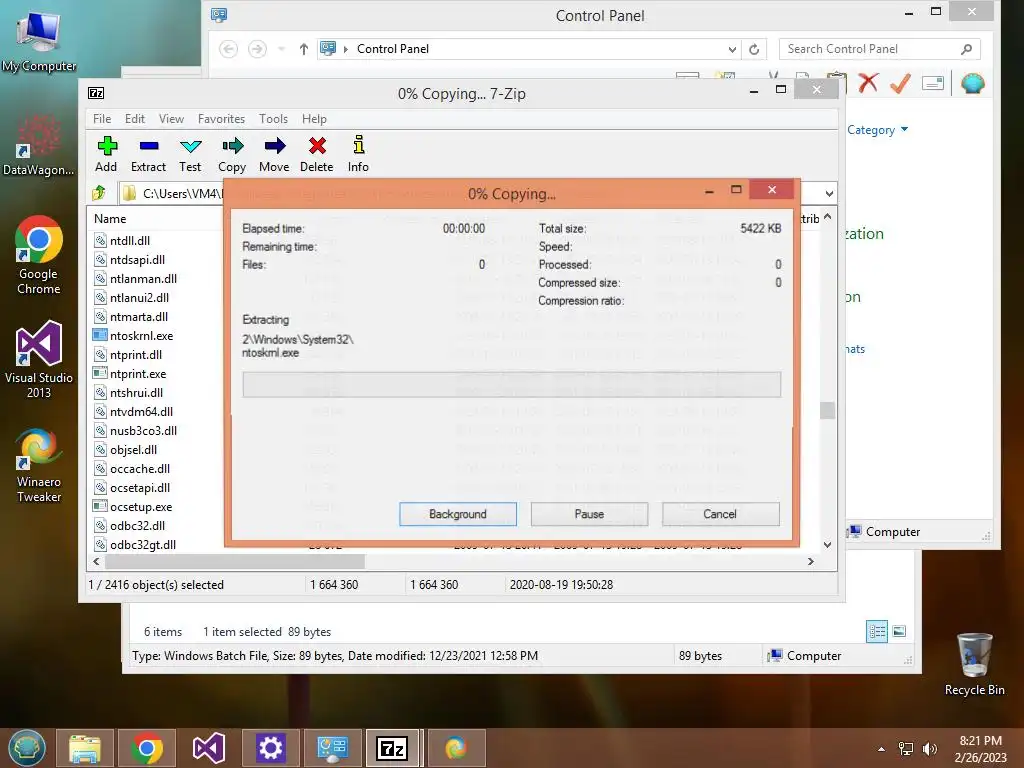Open Visual Studio from the taskbar
The image size is (1024, 768).
(209, 748)
